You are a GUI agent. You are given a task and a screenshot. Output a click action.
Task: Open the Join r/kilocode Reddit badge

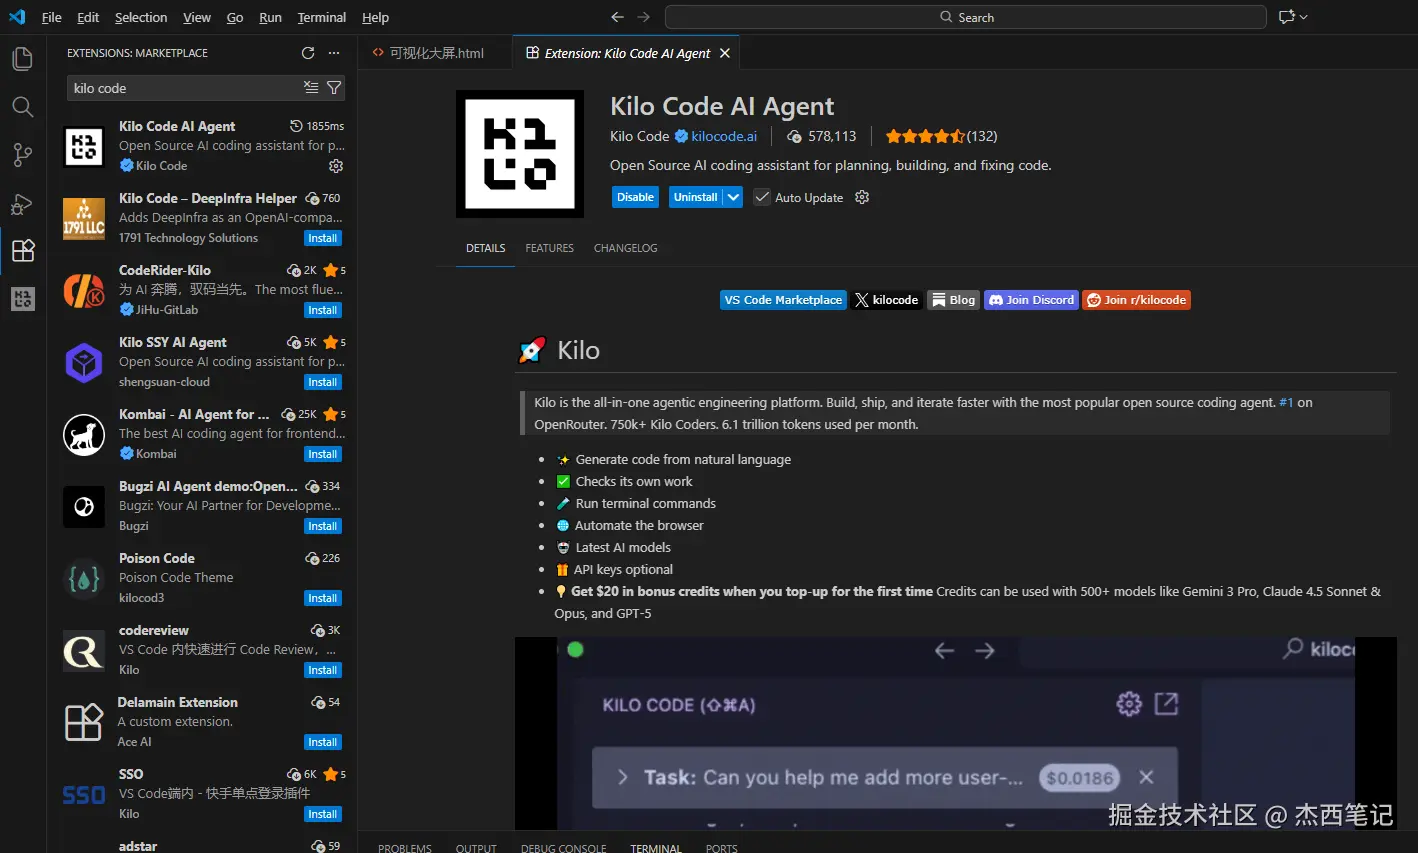click(1136, 300)
